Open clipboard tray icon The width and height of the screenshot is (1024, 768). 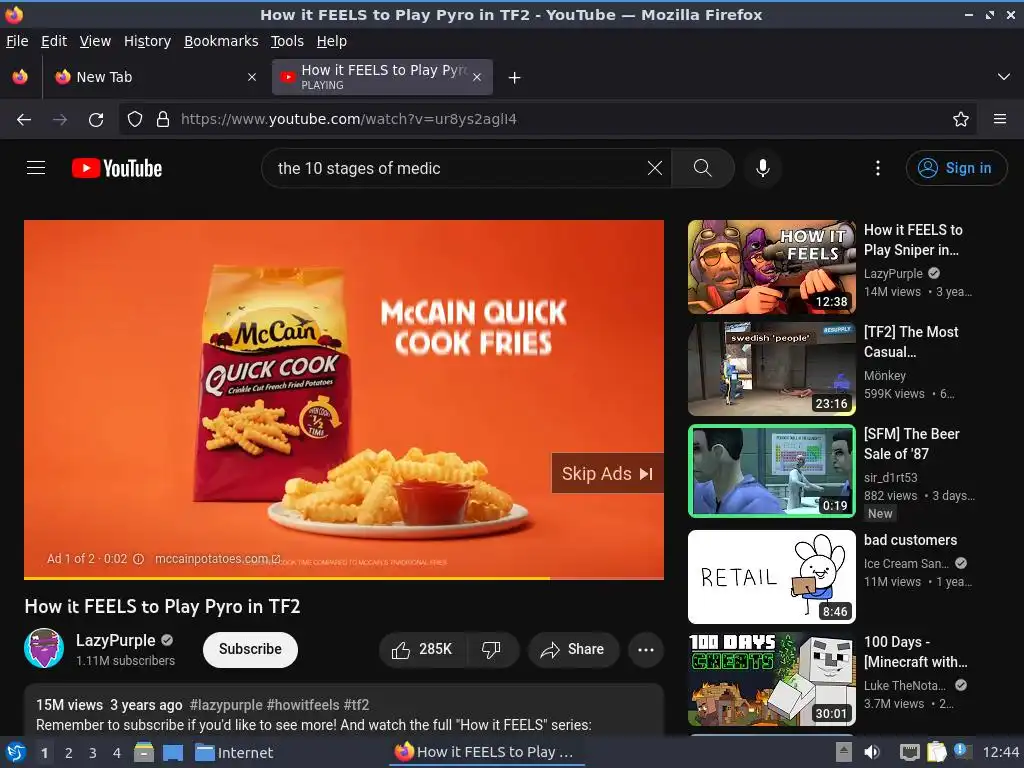coord(936,752)
